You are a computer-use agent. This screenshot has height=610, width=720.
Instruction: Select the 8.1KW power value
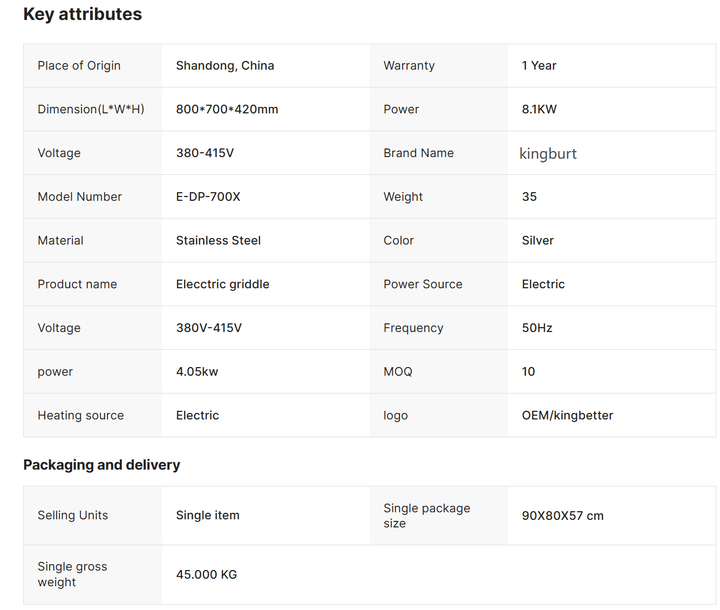point(539,109)
